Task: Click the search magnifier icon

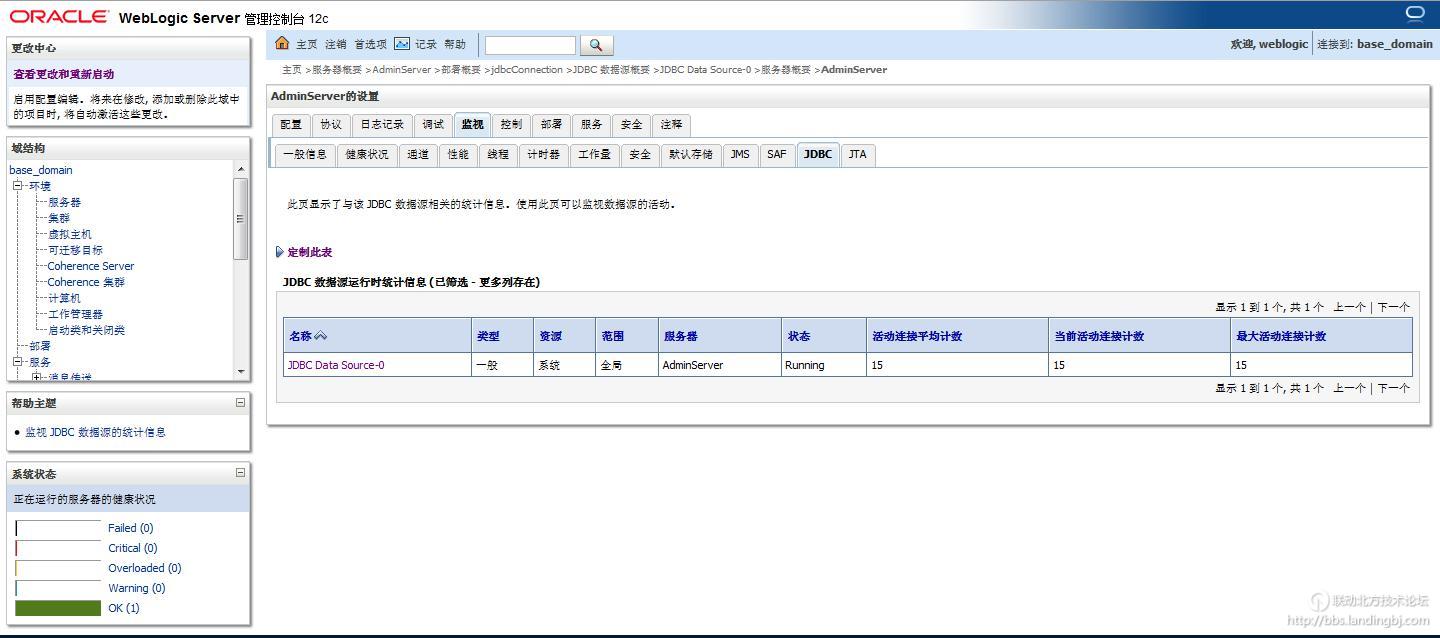Action: coord(595,44)
